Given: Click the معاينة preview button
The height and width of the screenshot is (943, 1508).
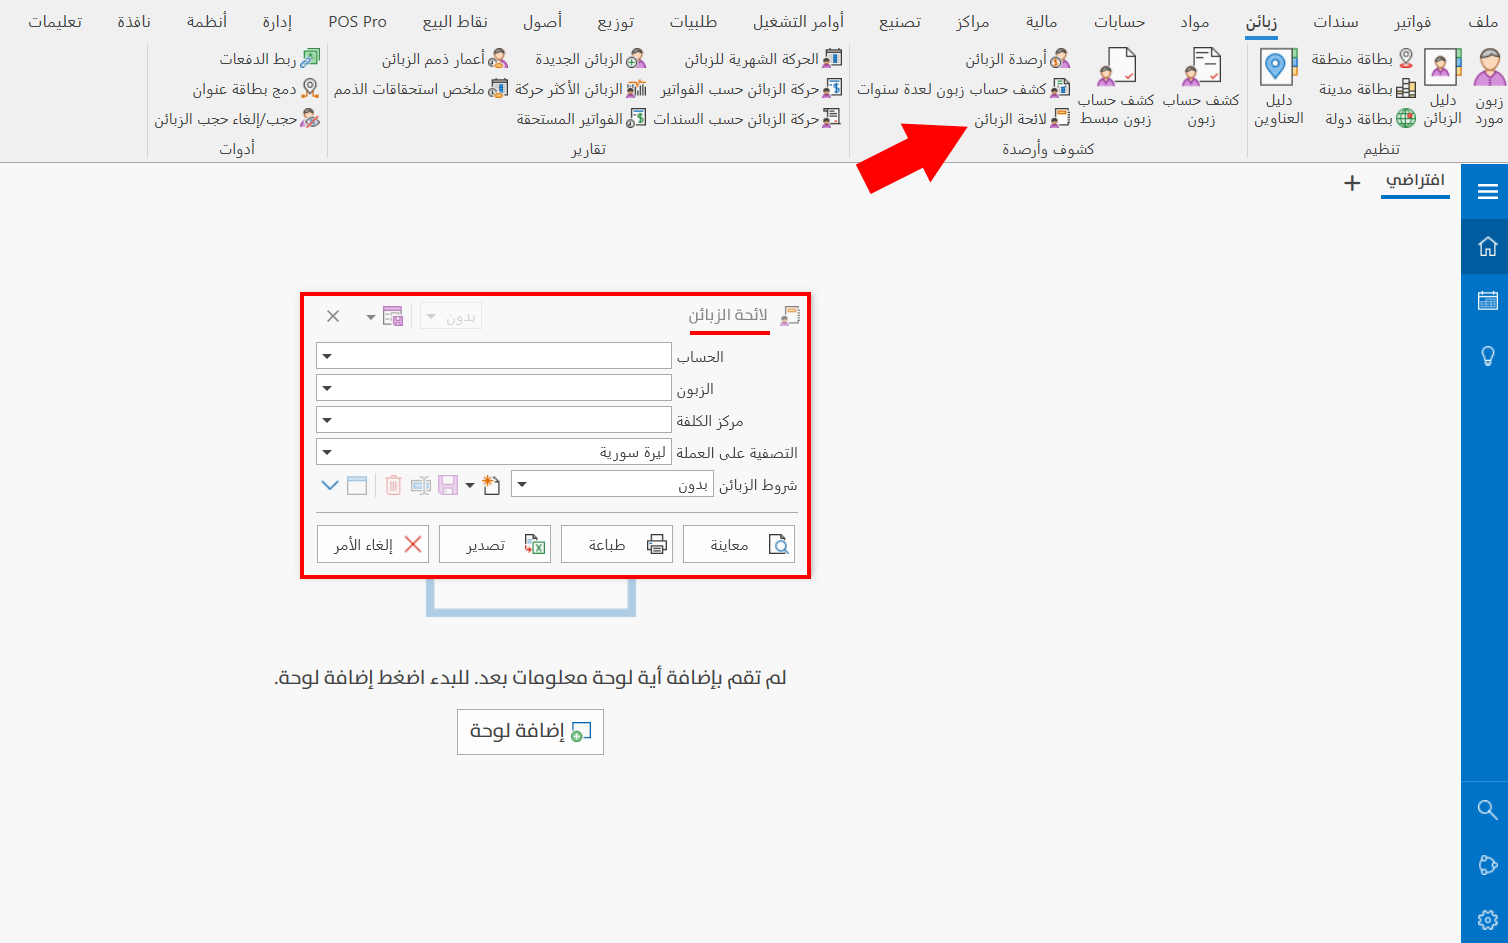Looking at the screenshot, I should tap(739, 544).
